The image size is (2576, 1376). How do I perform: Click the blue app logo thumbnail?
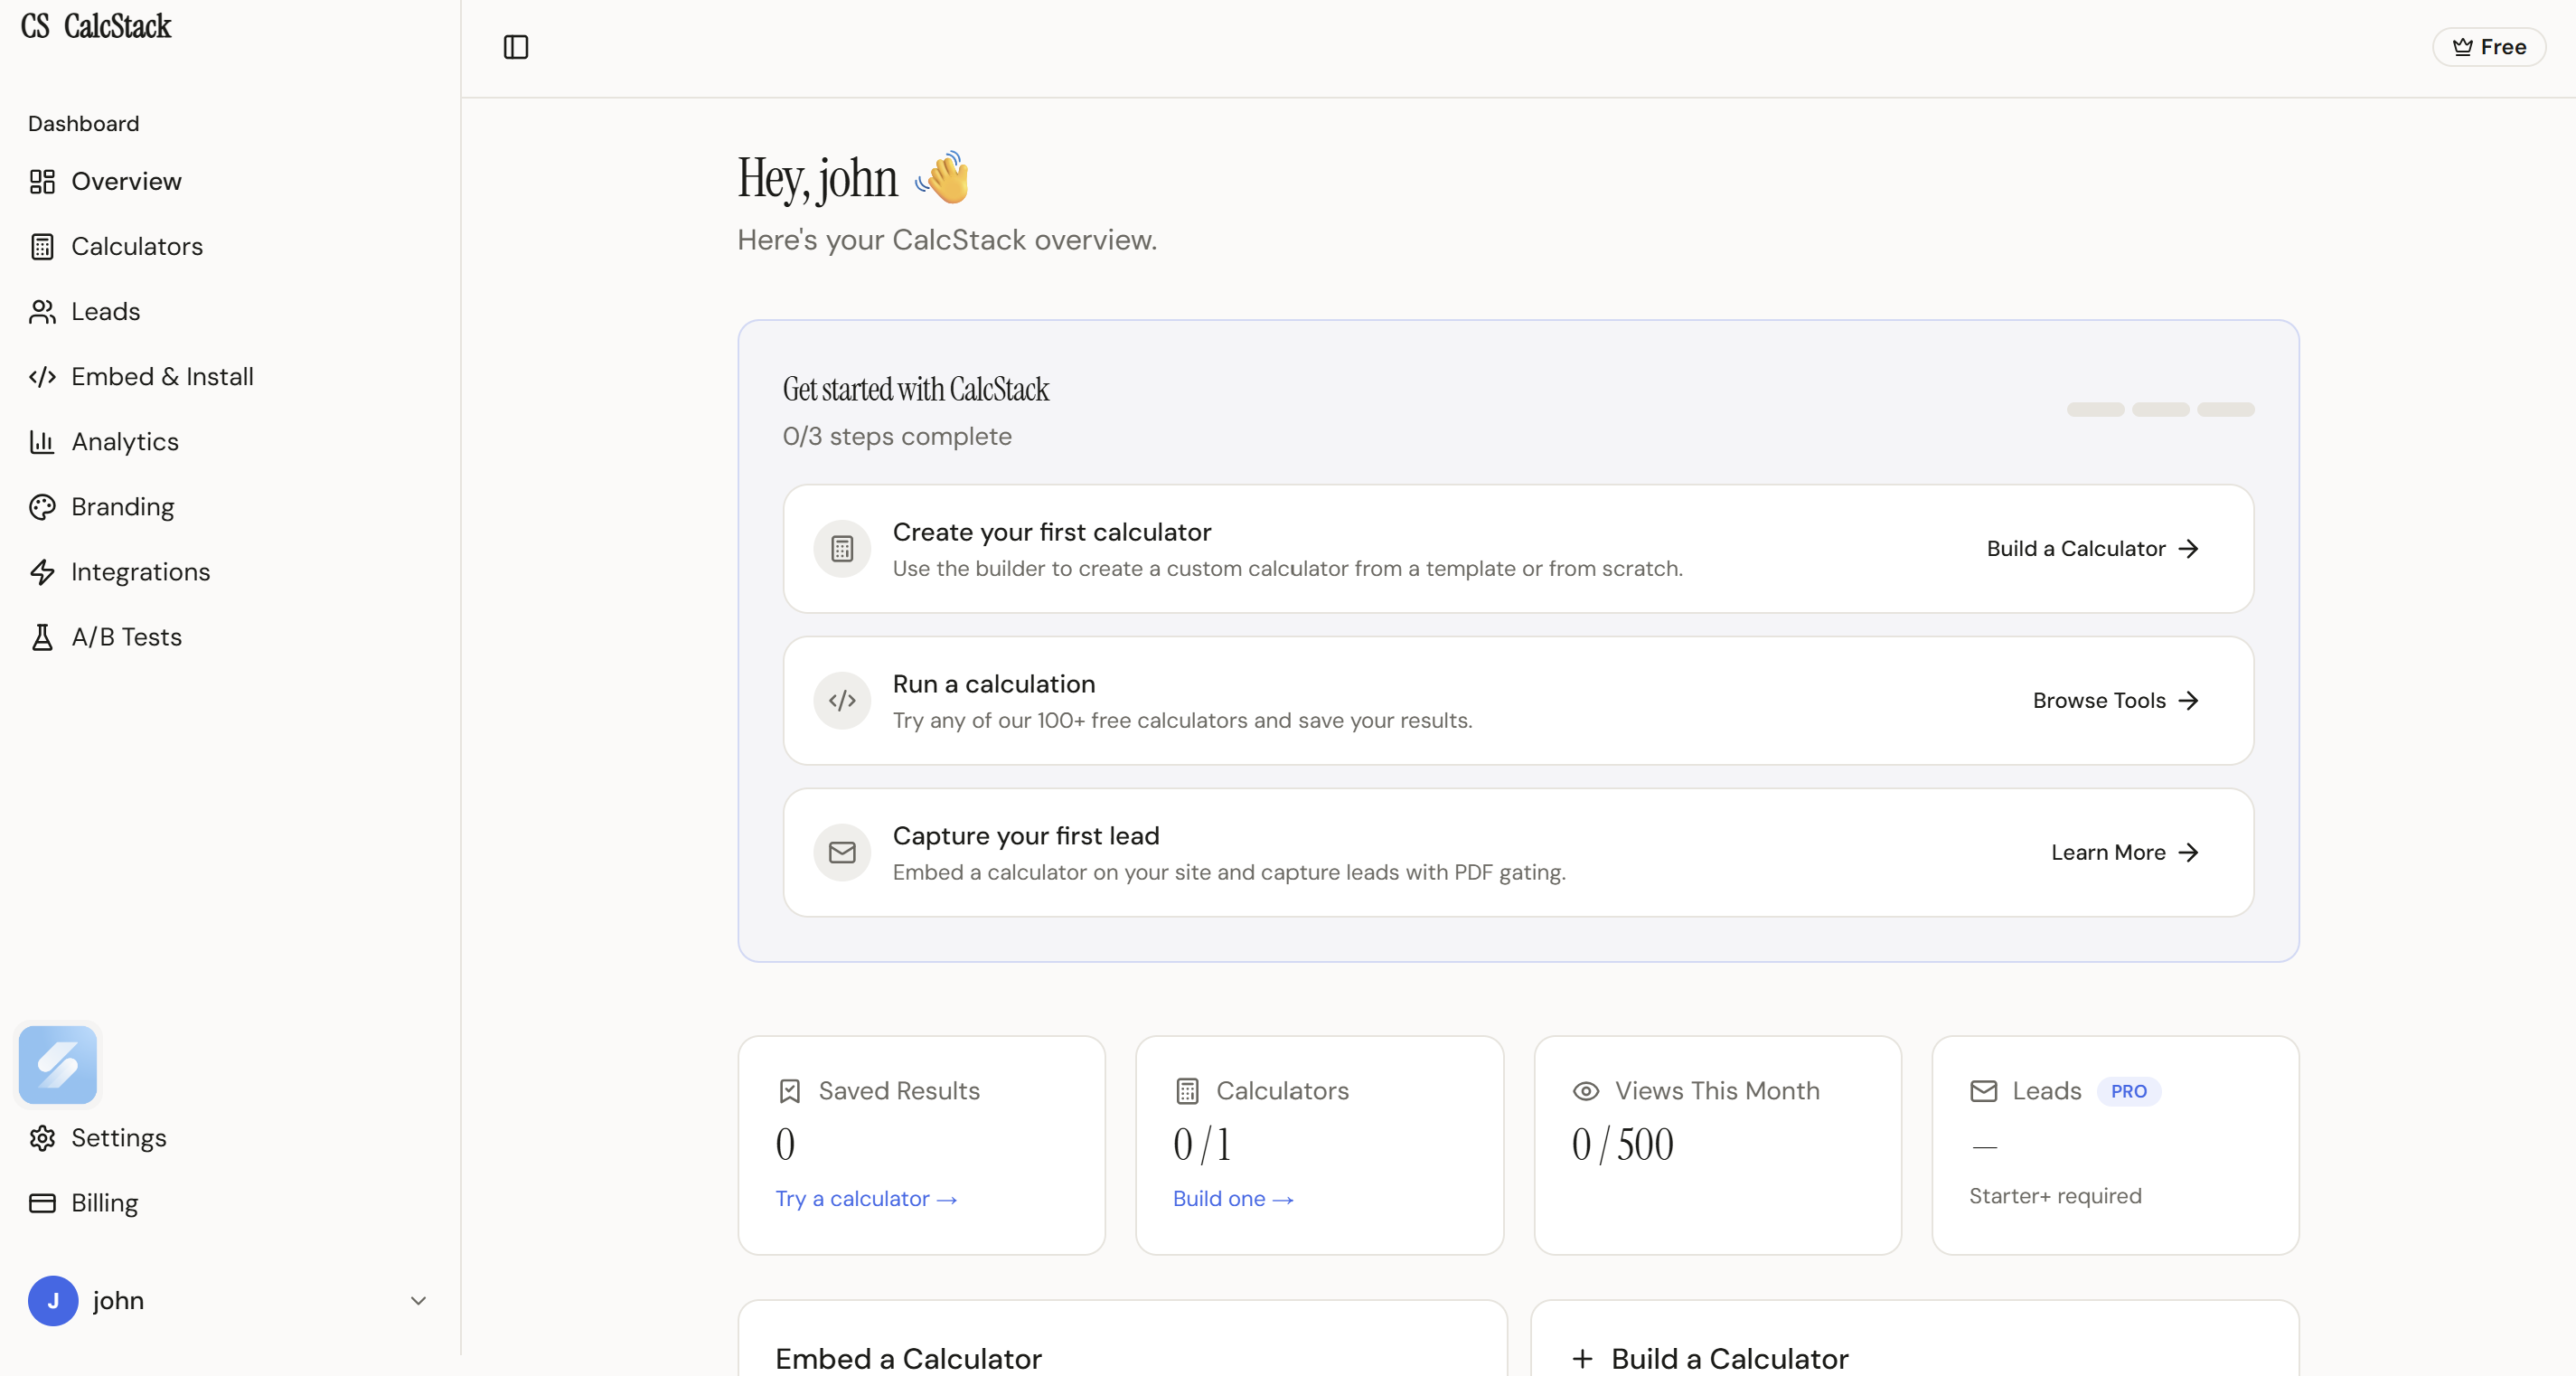point(58,1065)
